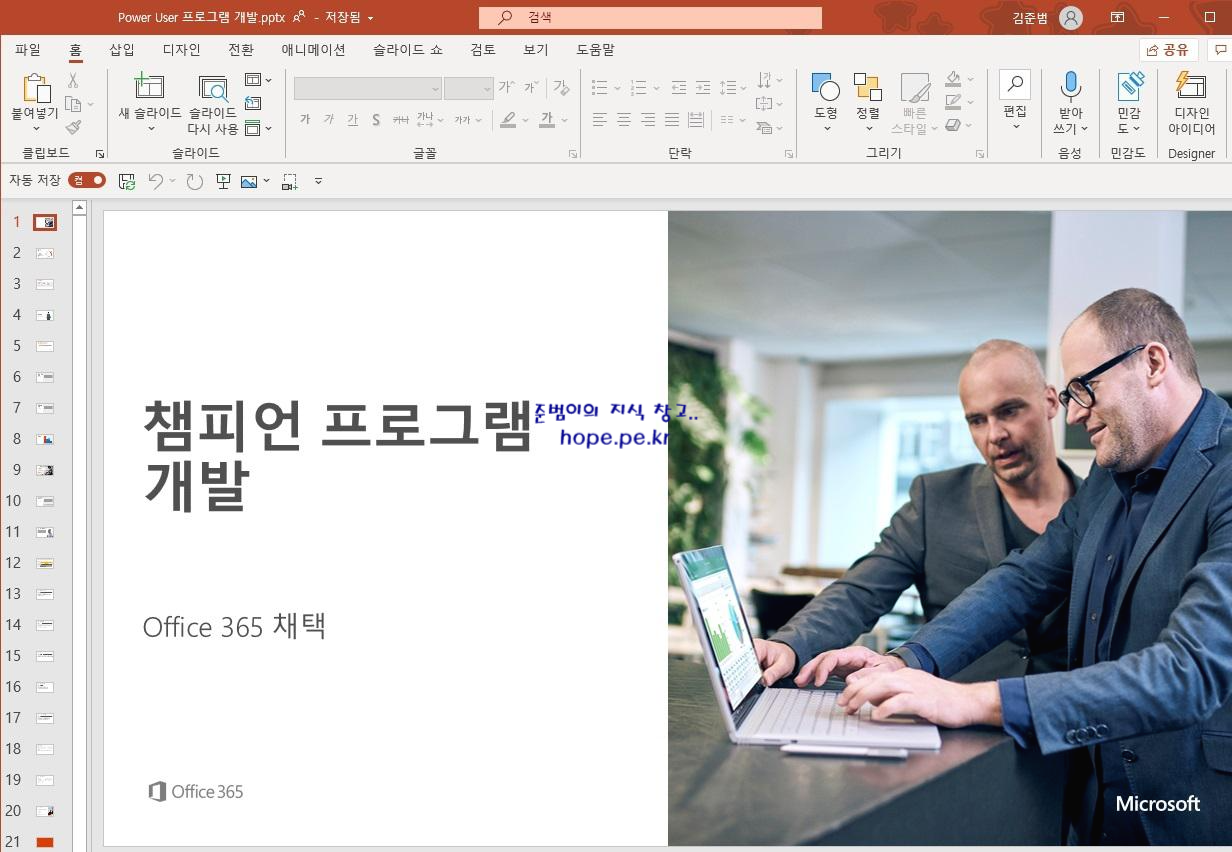Viewport: 1232px width, 852px height.
Task: Click the Save icon in quick access toolbar
Action: tap(127, 181)
